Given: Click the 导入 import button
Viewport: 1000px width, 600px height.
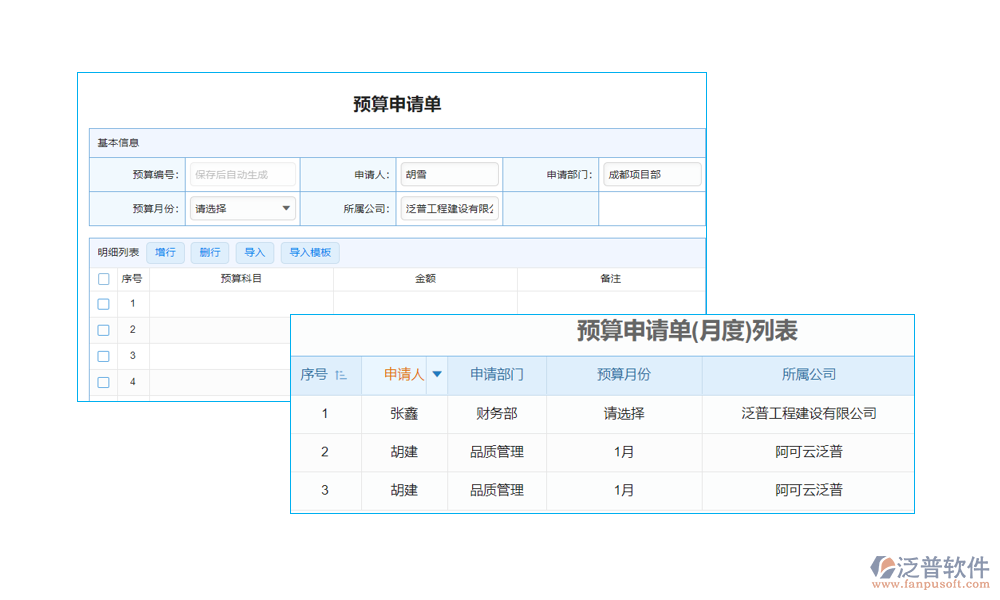Looking at the screenshot, I should point(254,252).
